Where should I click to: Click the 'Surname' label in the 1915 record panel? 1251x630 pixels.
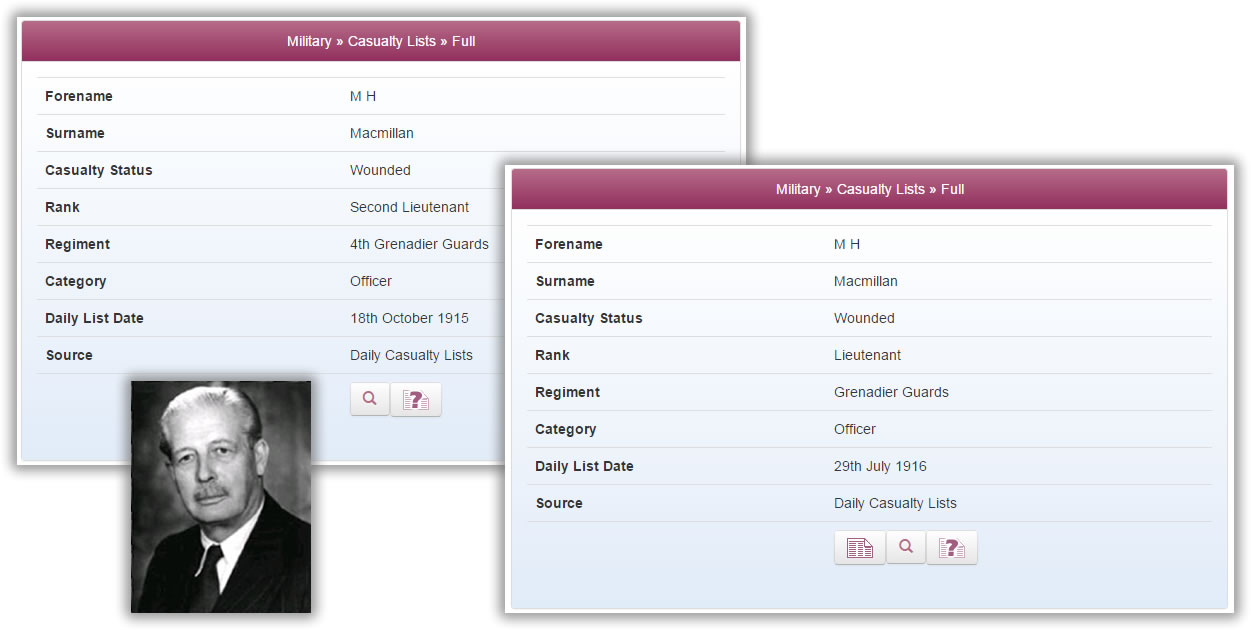click(x=75, y=133)
